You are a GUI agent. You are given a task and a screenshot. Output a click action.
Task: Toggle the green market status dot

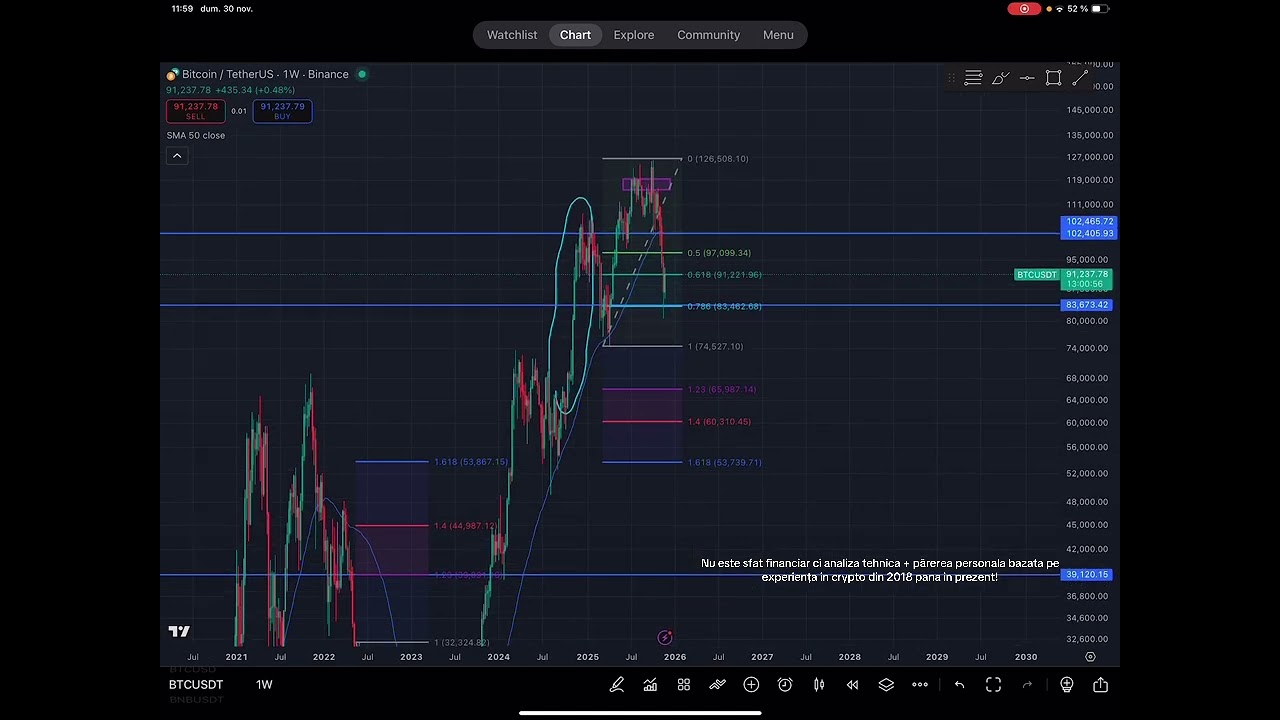(362, 74)
